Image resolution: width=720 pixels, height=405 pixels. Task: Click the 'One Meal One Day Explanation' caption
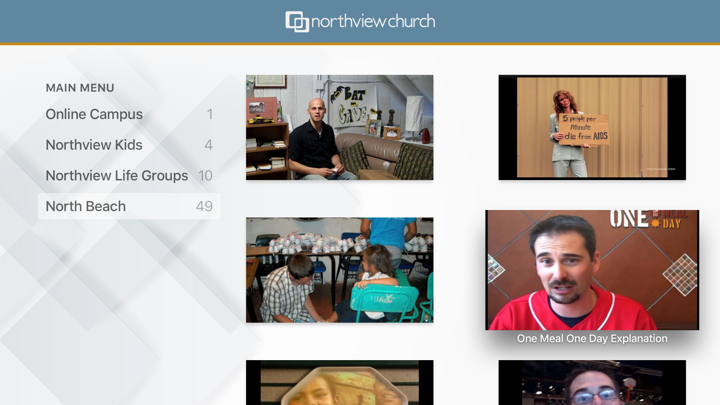(x=592, y=338)
